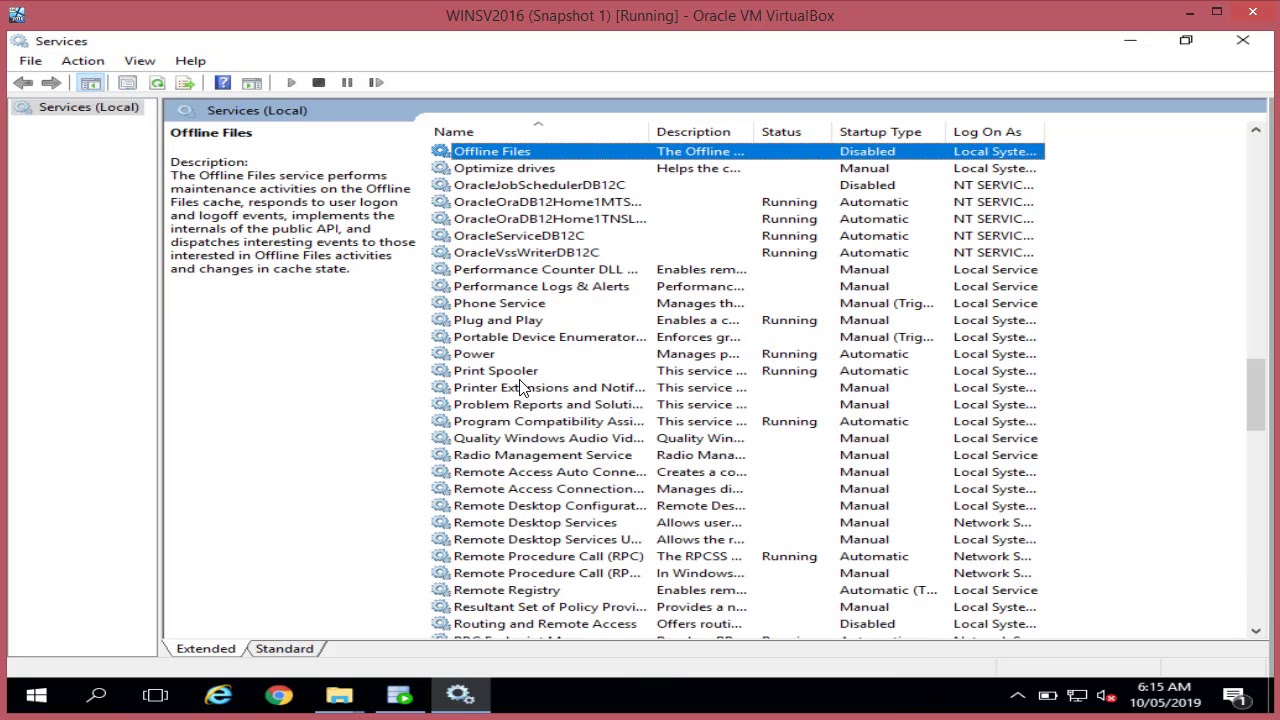Select the Remote Desktop Services row
Image resolution: width=1280 pixels, height=720 pixels.
738,523
